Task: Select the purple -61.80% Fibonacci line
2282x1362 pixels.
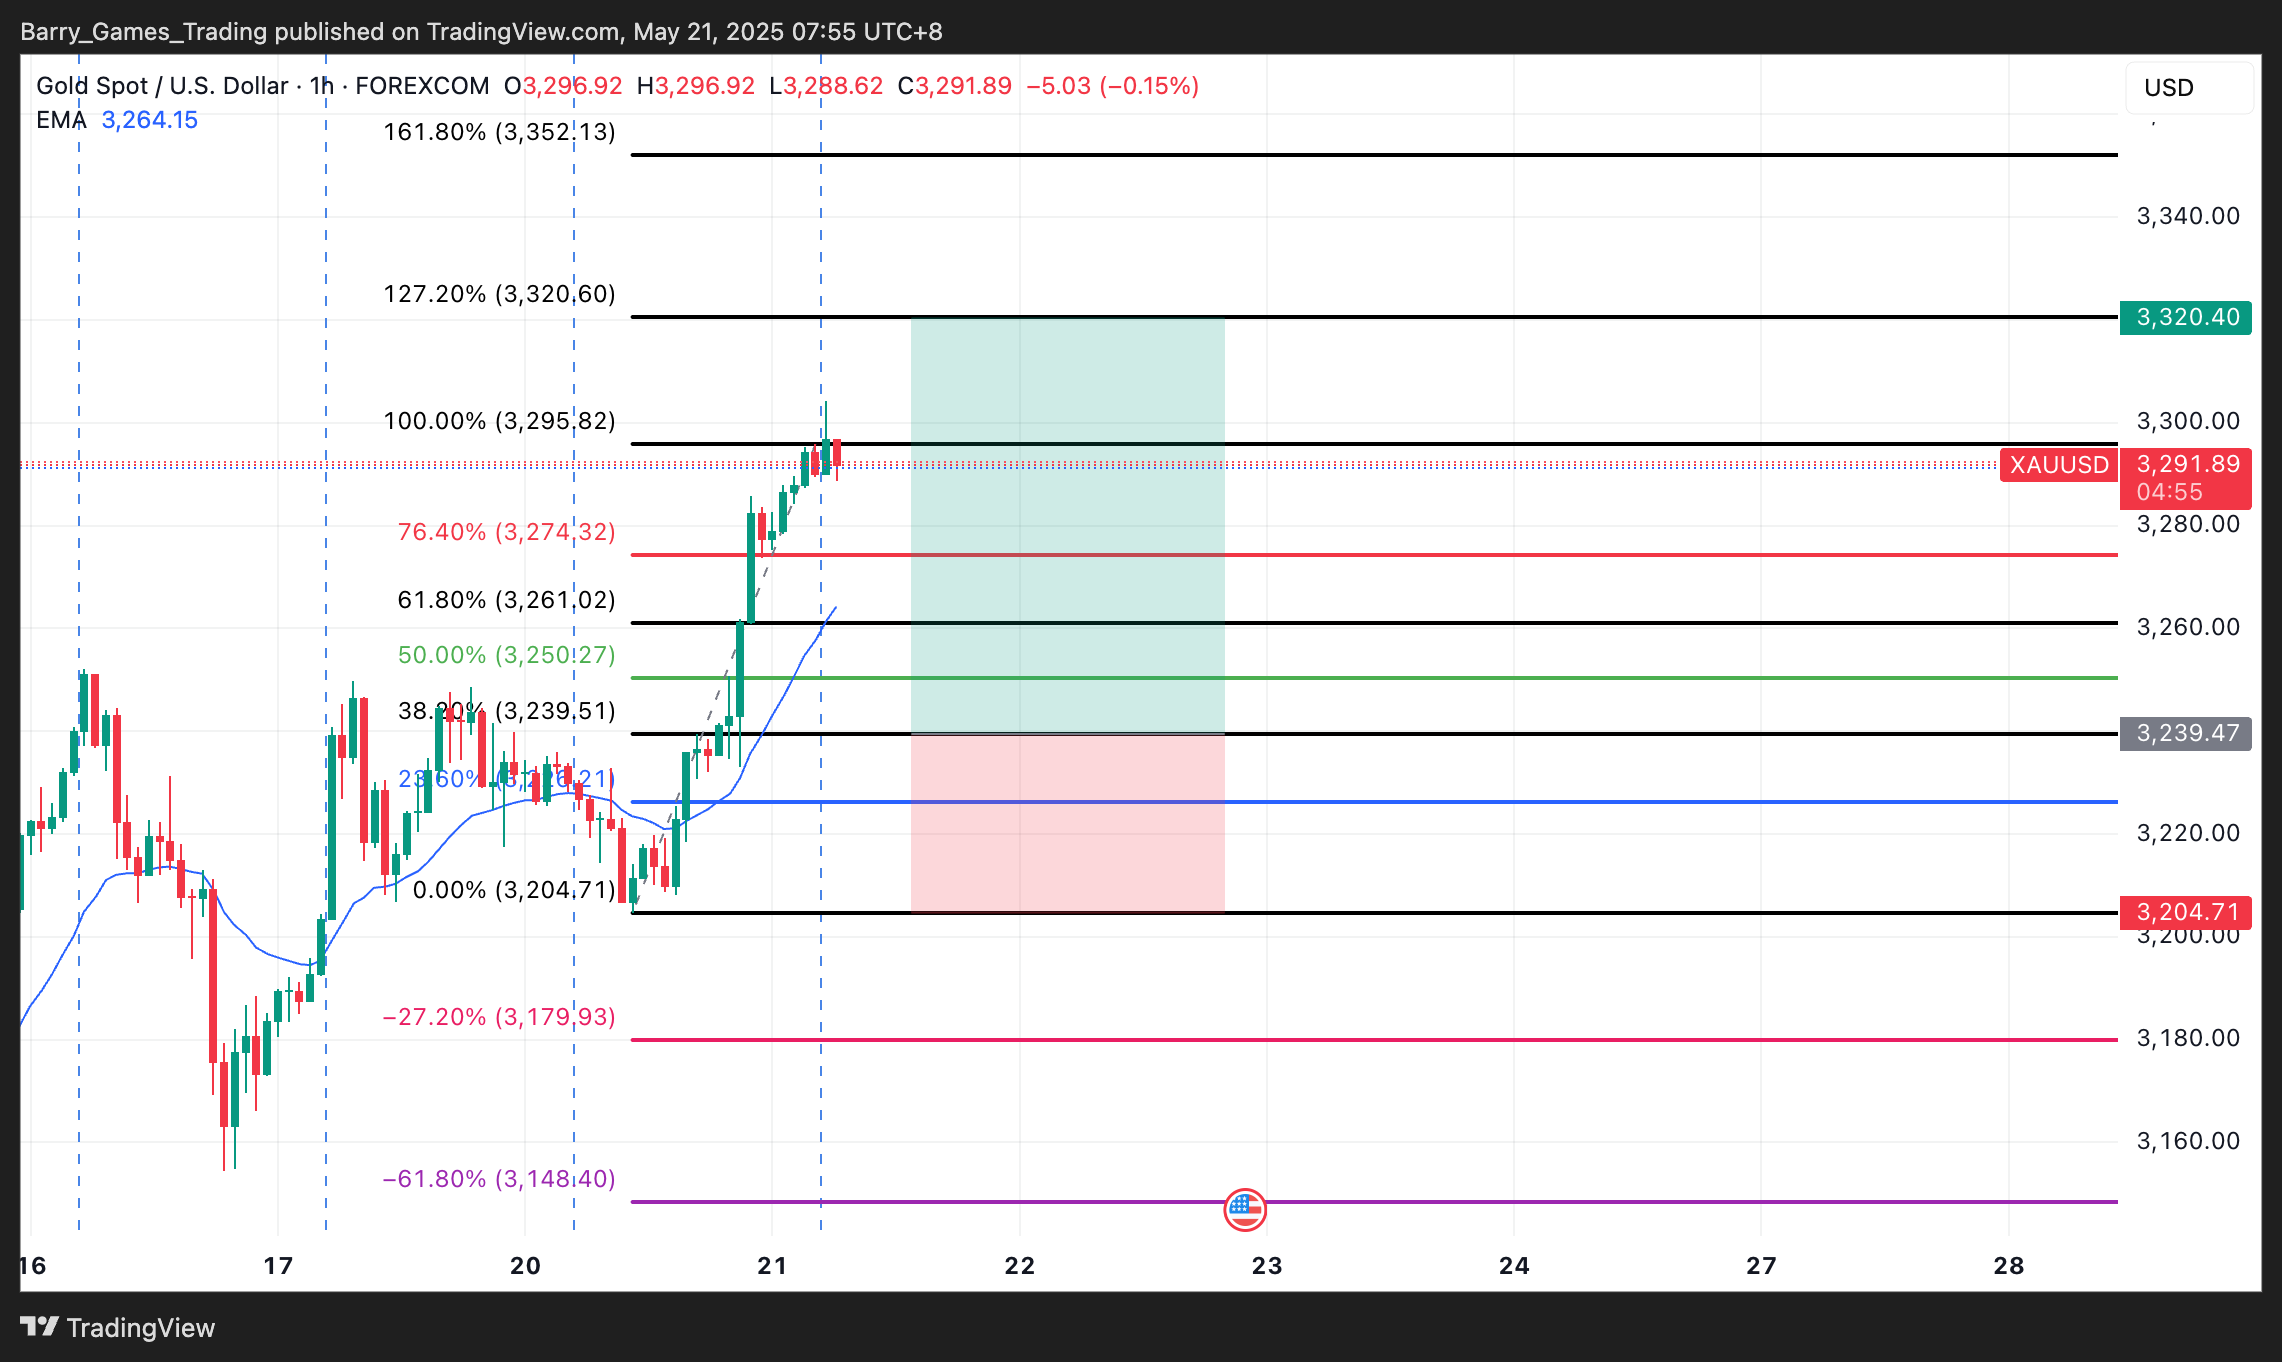Action: (1600, 1202)
